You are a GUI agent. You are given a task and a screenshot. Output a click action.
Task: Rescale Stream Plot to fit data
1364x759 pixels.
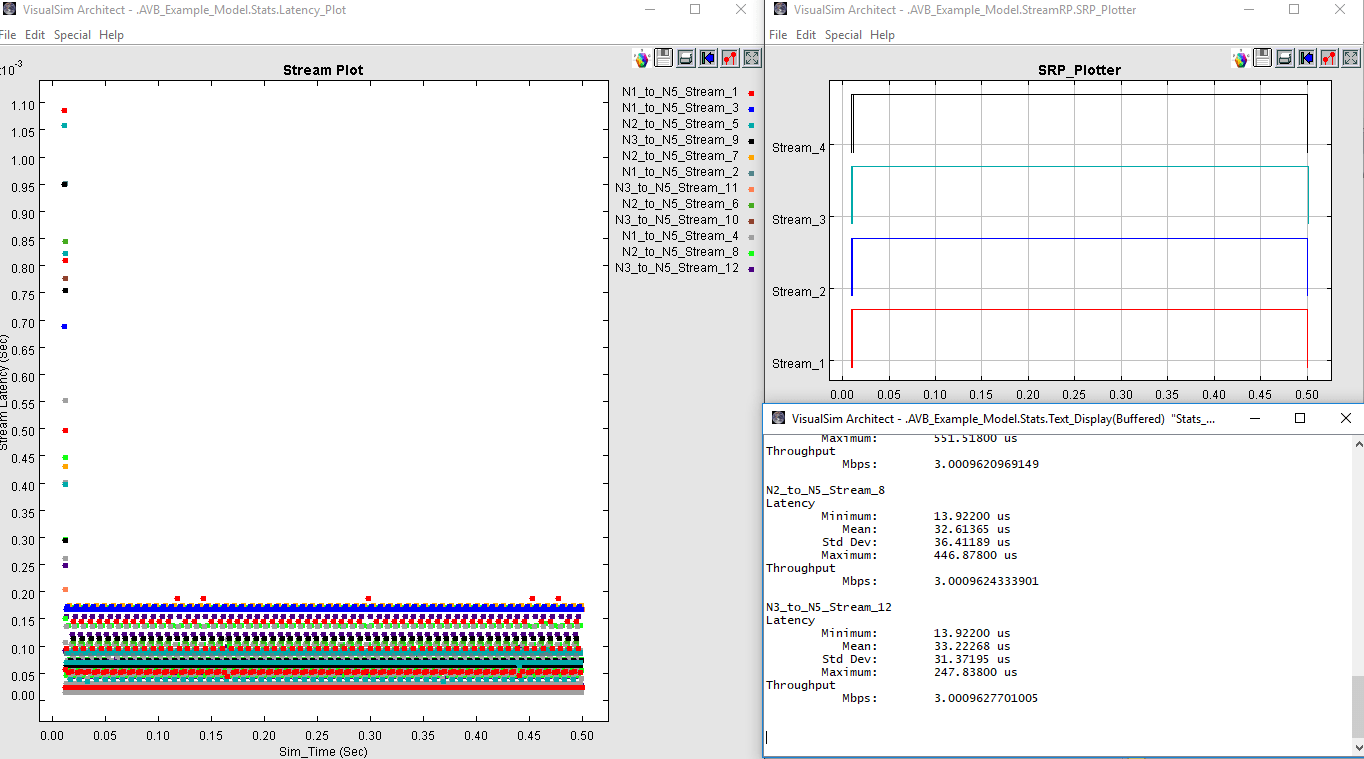752,58
